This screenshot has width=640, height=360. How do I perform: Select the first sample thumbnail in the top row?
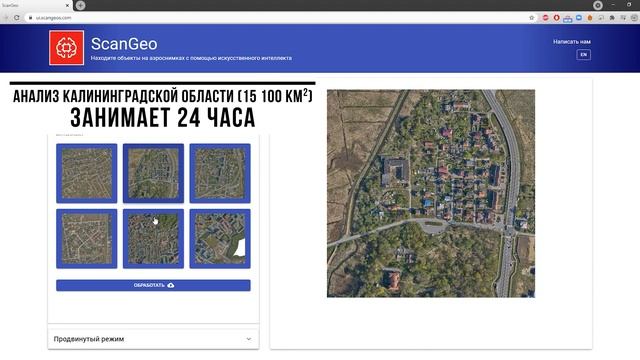87,173
